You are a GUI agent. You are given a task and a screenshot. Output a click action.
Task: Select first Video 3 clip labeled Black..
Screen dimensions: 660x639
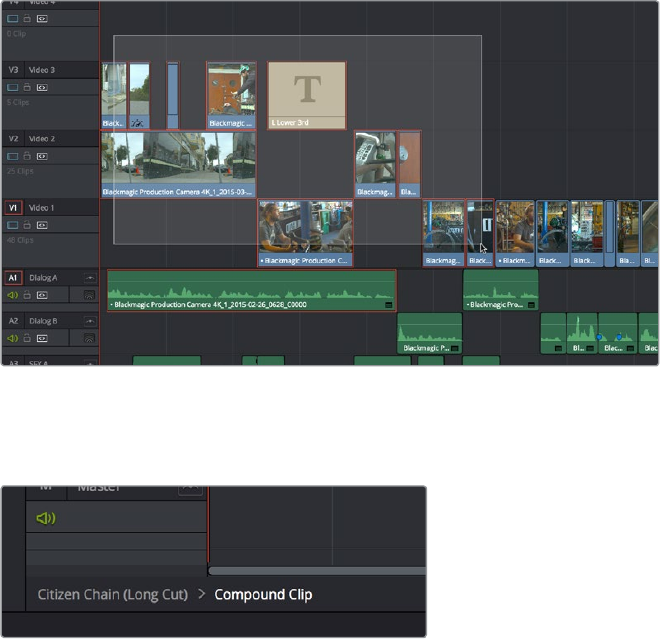click(x=114, y=95)
